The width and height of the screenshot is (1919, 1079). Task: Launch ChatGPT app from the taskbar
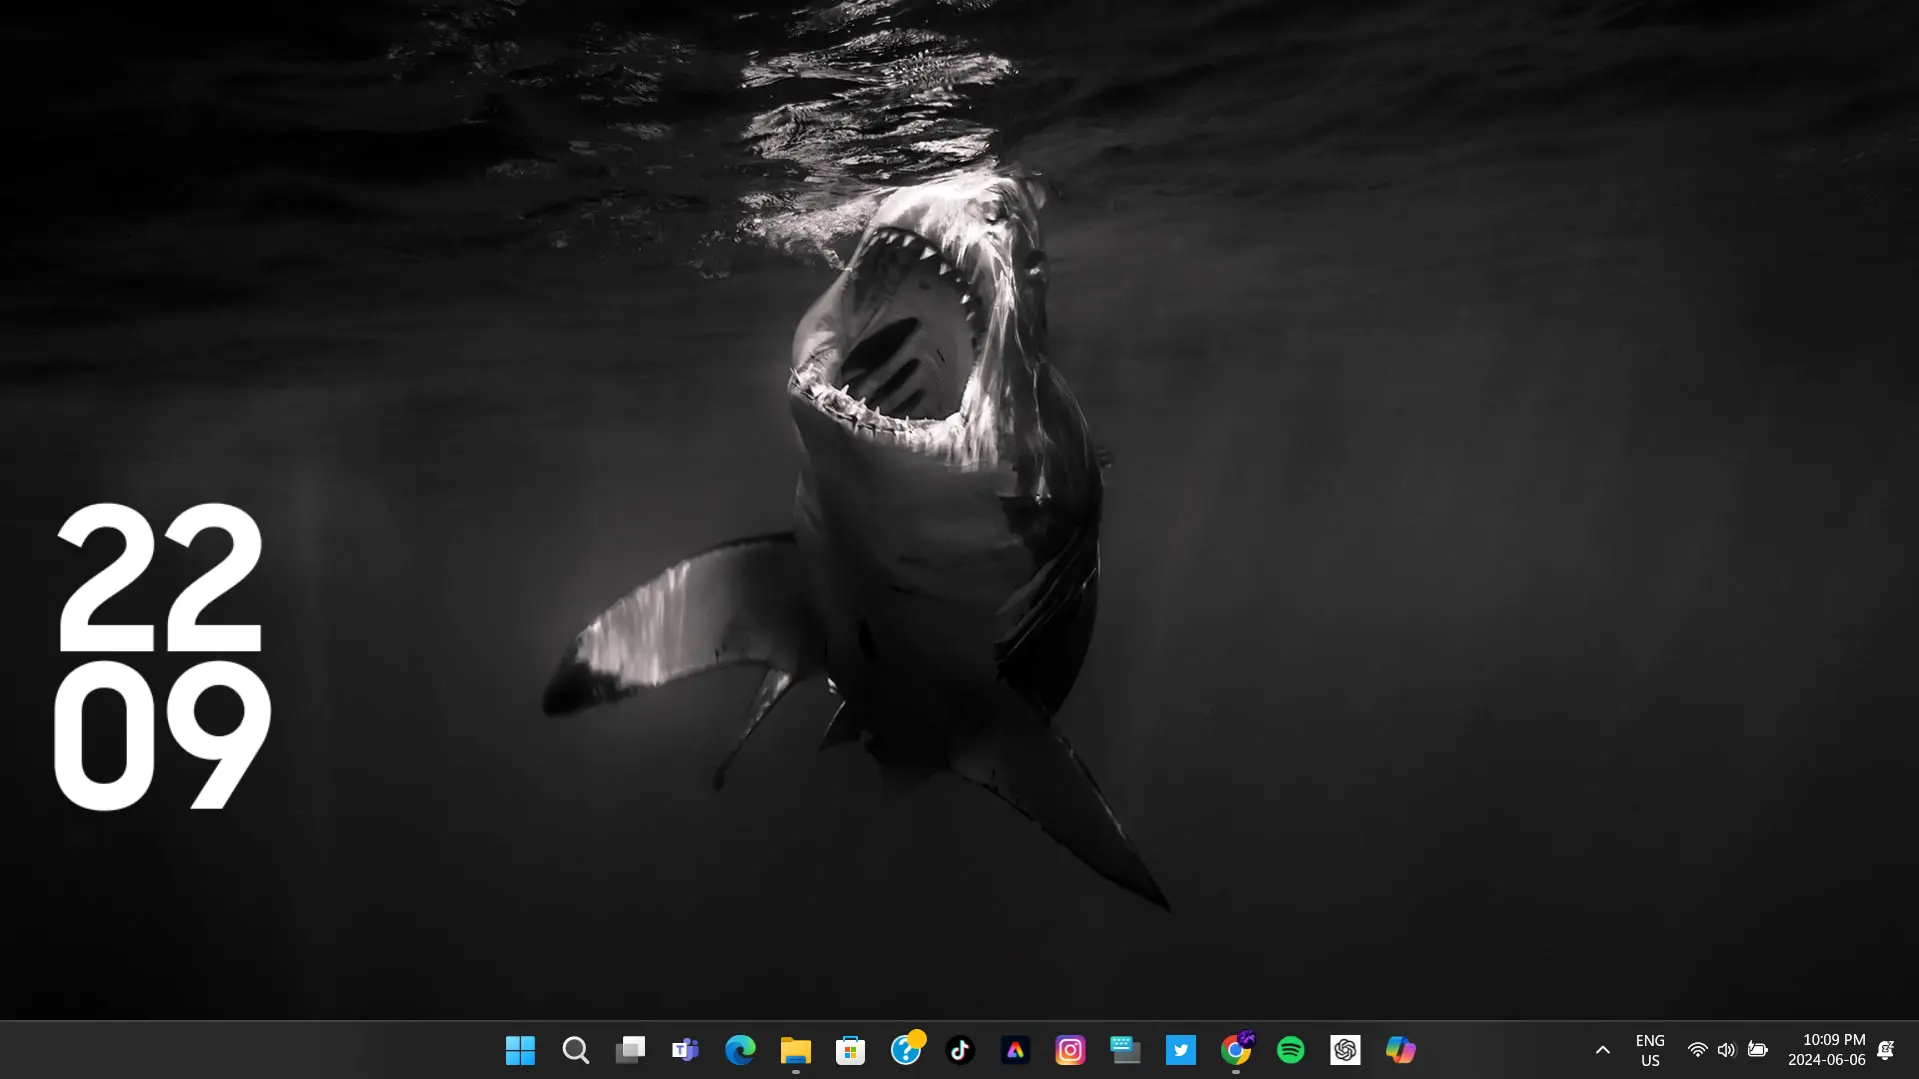pos(1346,1050)
